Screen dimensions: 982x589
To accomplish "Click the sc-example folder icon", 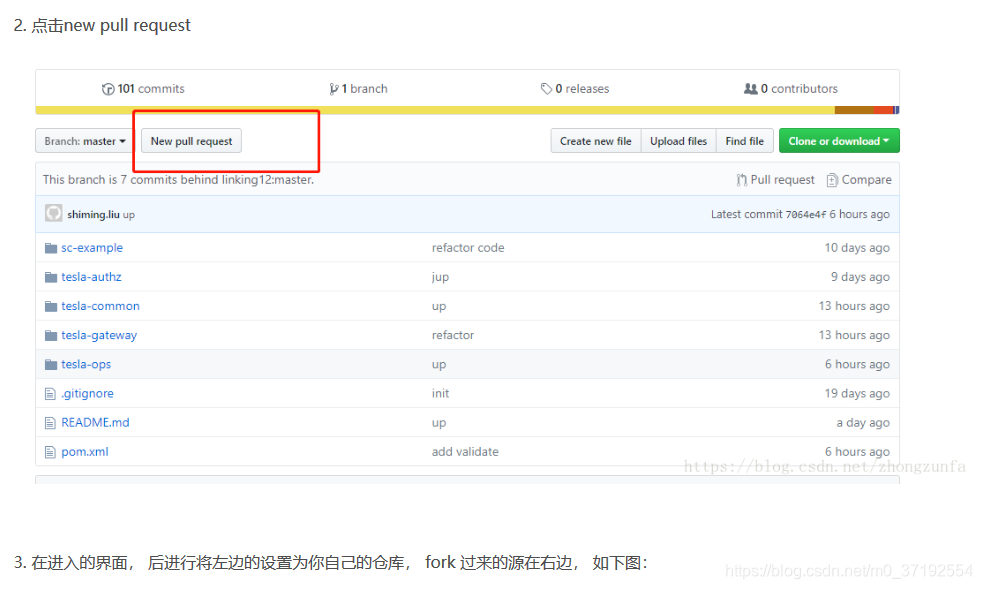I will click(51, 248).
